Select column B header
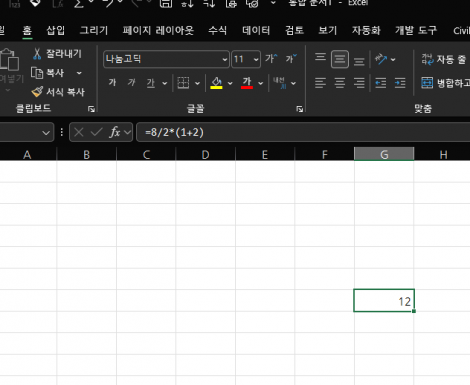The image size is (470, 385). [87, 154]
